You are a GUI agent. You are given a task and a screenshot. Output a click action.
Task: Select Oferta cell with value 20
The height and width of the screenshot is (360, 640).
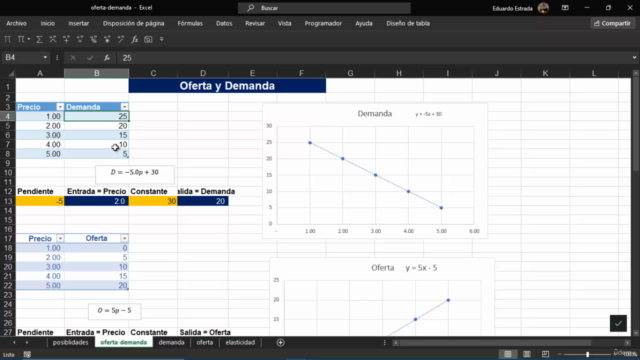click(96, 285)
